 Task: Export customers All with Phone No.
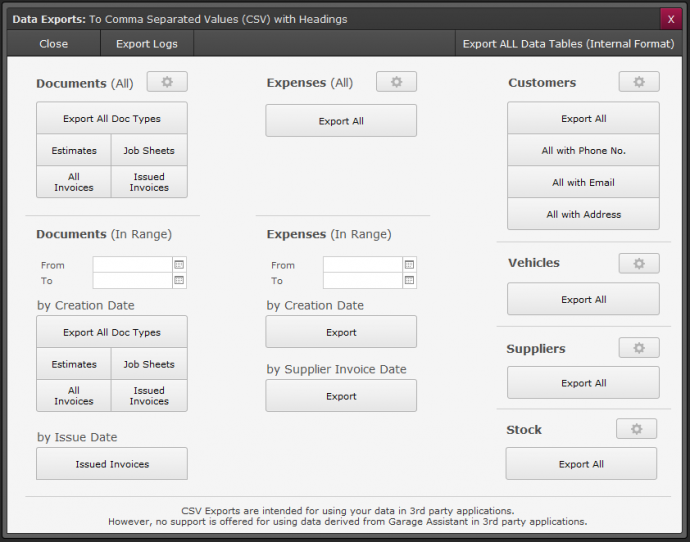tap(584, 150)
